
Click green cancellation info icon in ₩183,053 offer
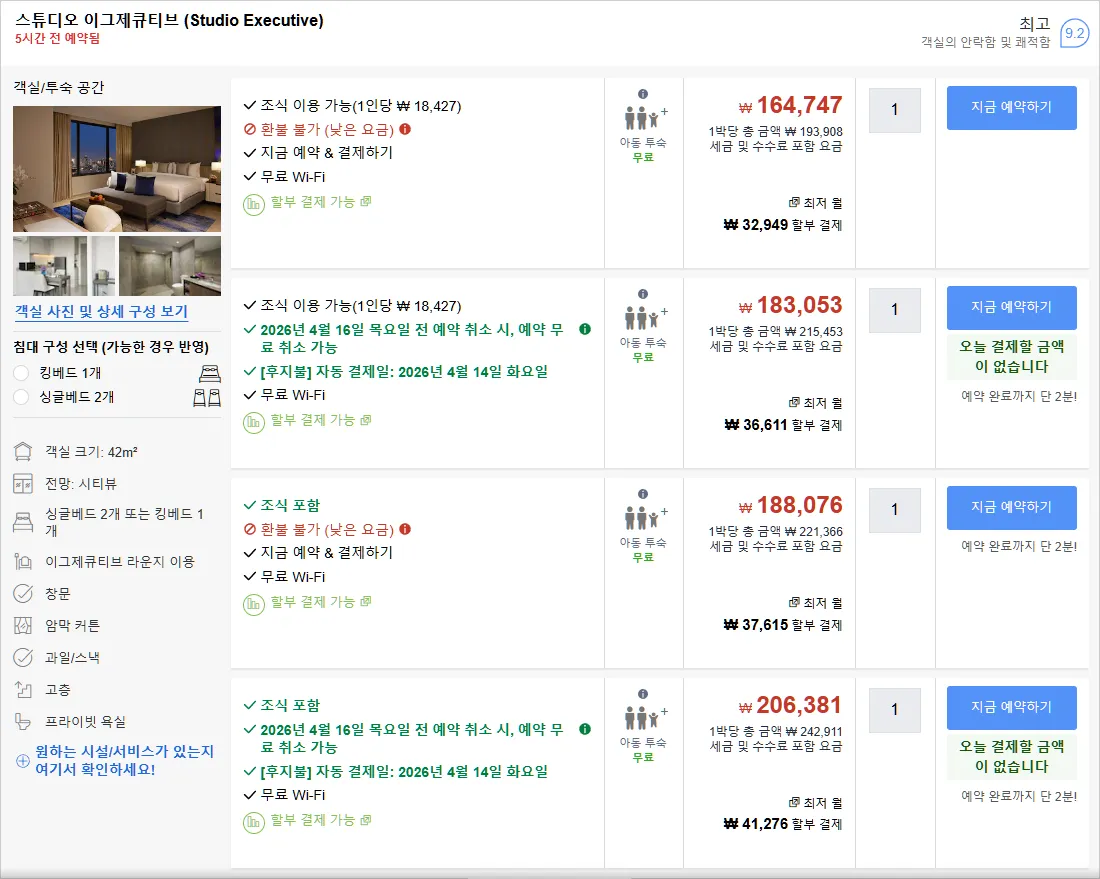pos(585,329)
